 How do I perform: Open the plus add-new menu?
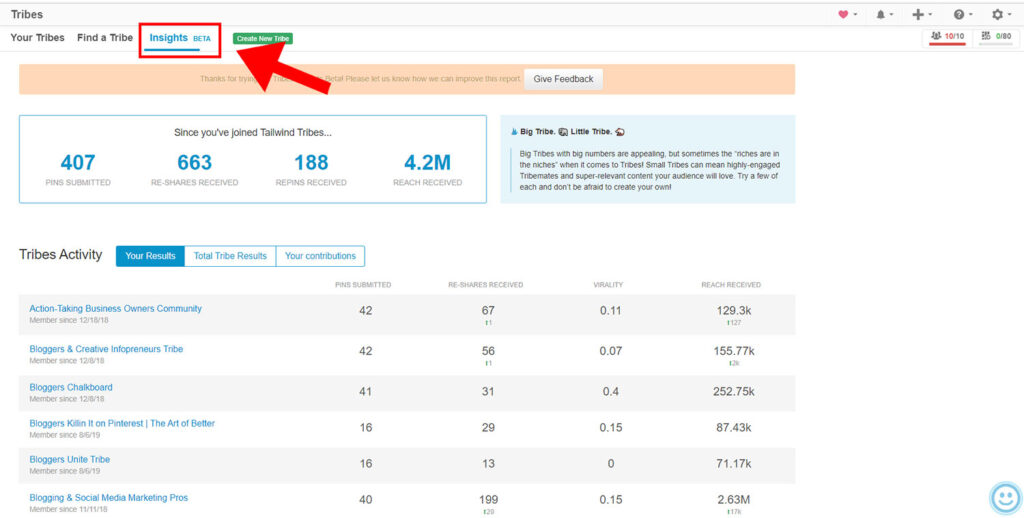tap(922, 14)
